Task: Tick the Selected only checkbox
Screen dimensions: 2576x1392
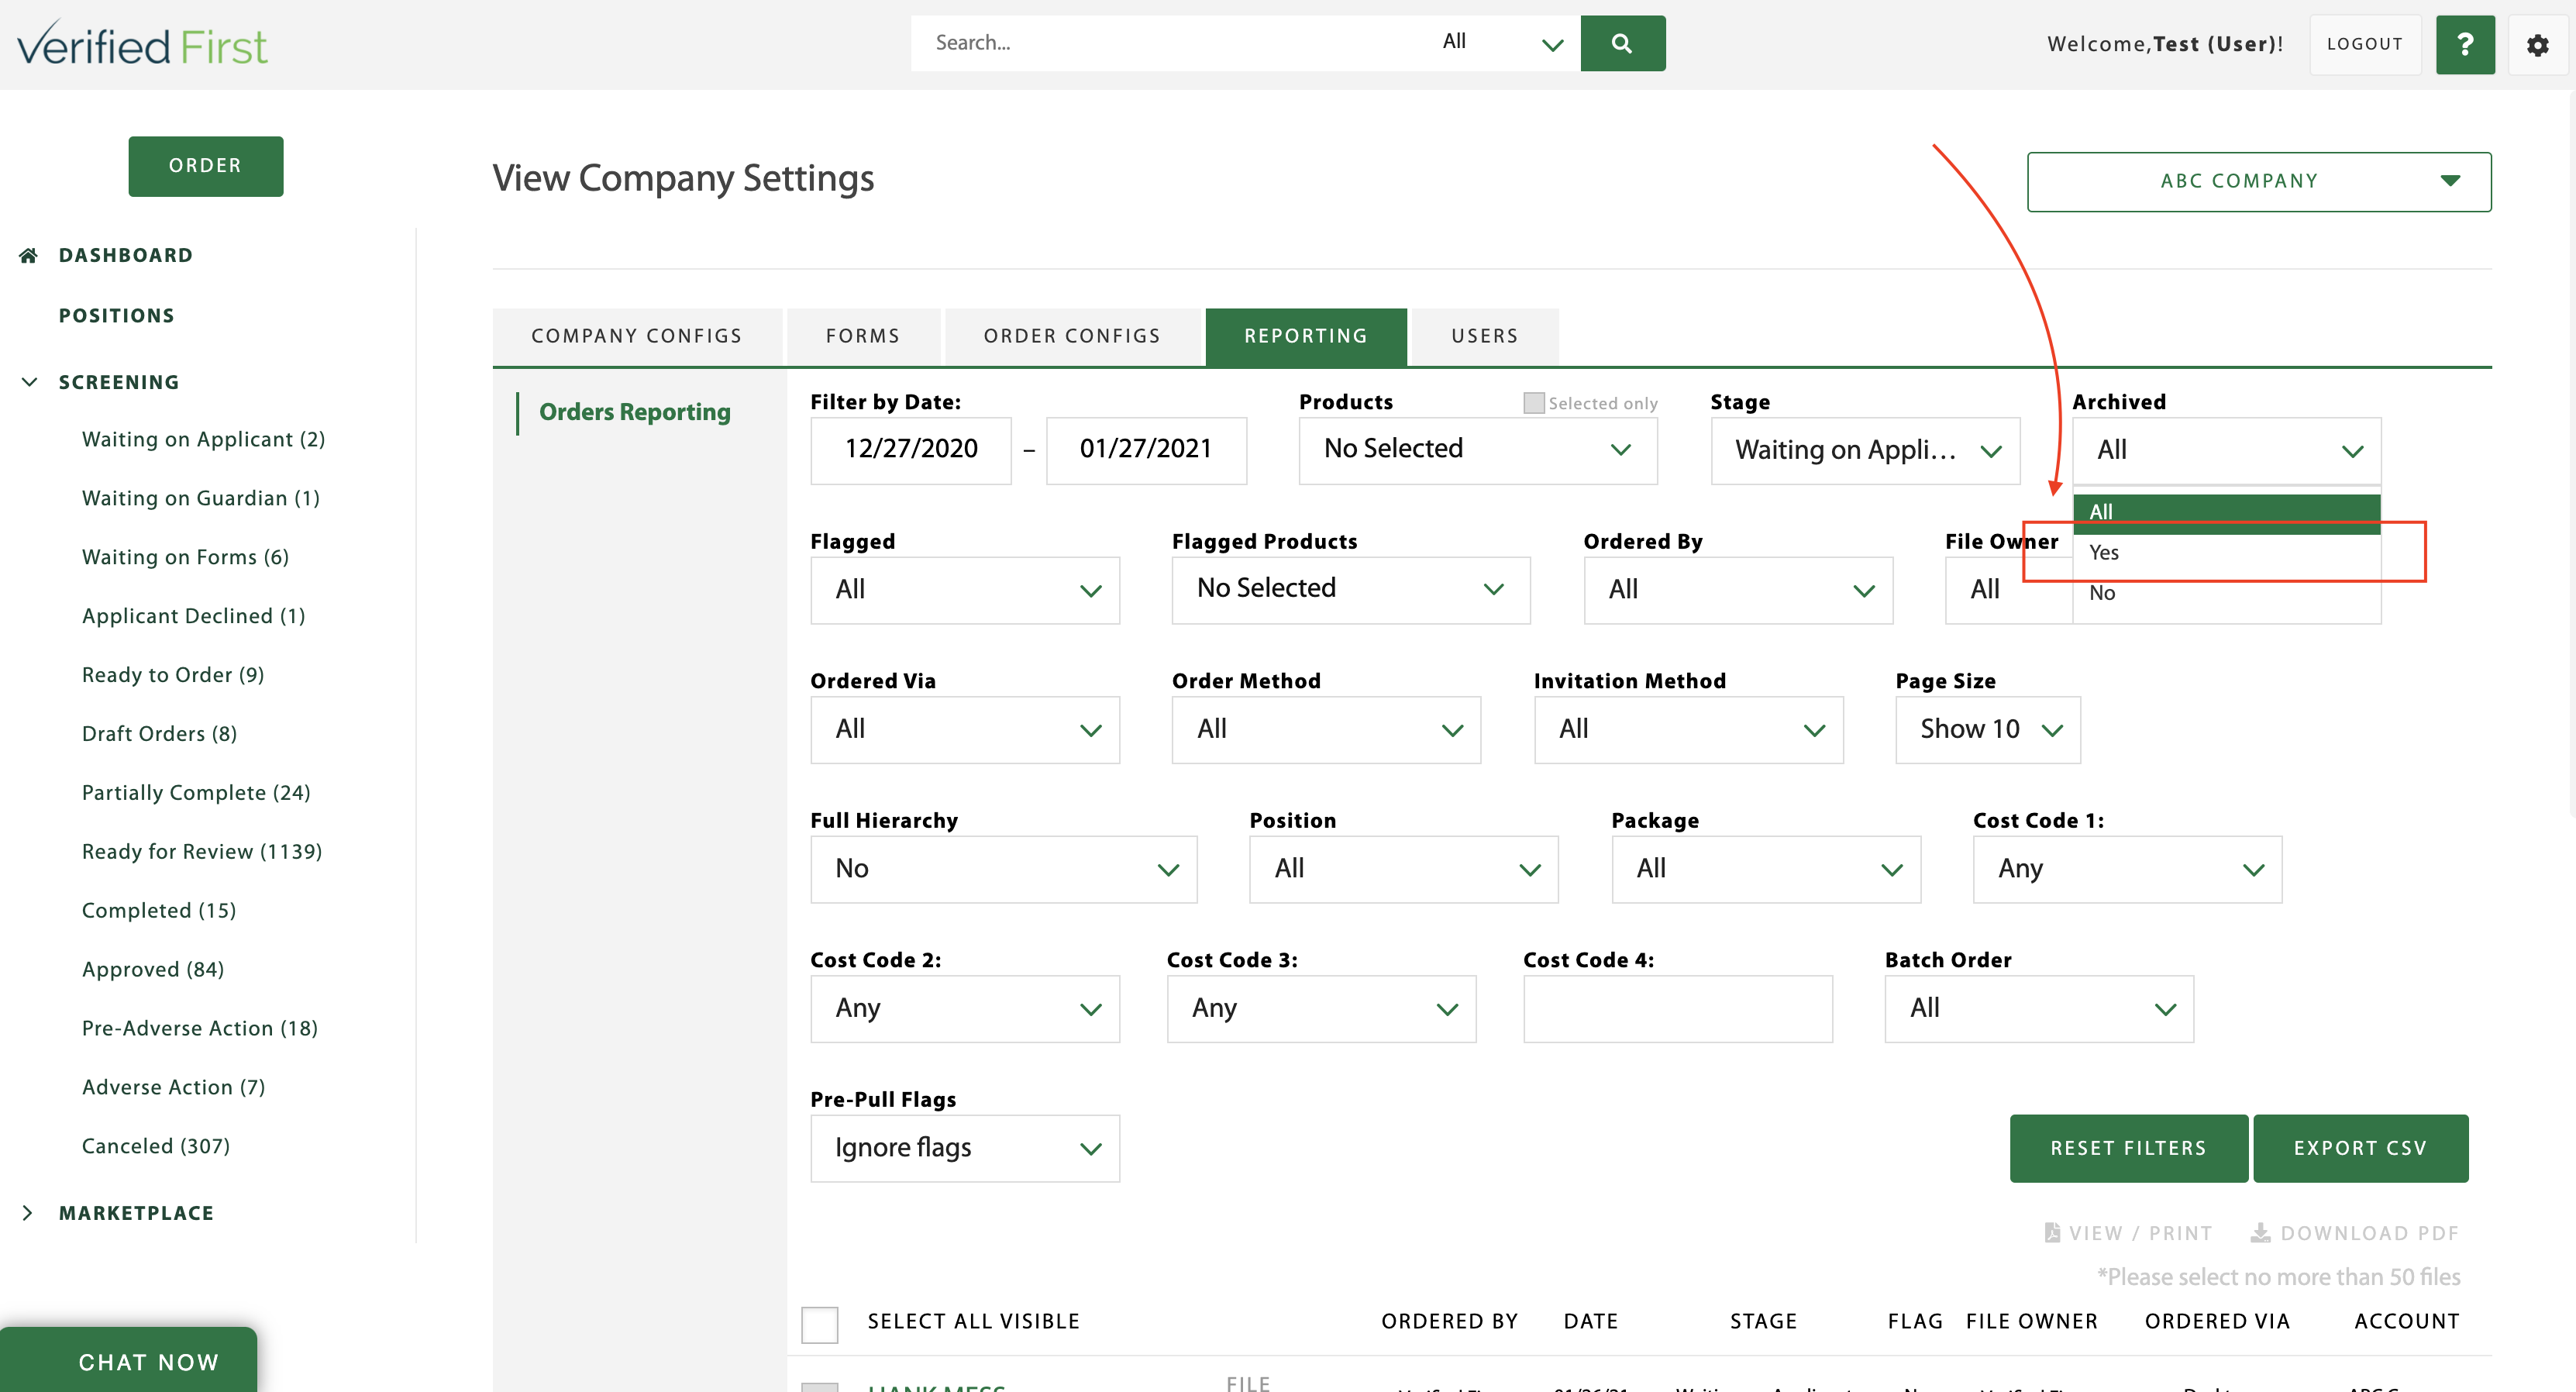Action: tap(1533, 402)
